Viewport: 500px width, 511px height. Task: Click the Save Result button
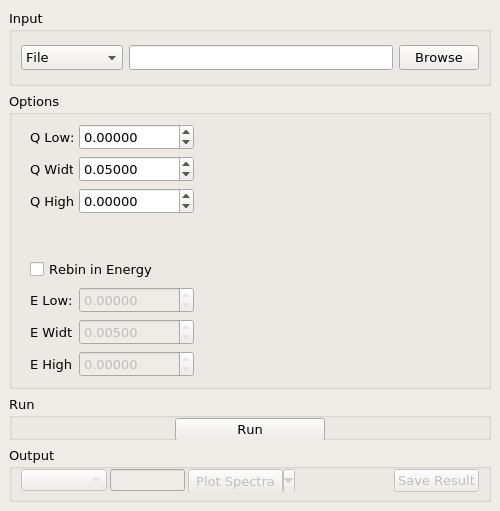coord(436,481)
